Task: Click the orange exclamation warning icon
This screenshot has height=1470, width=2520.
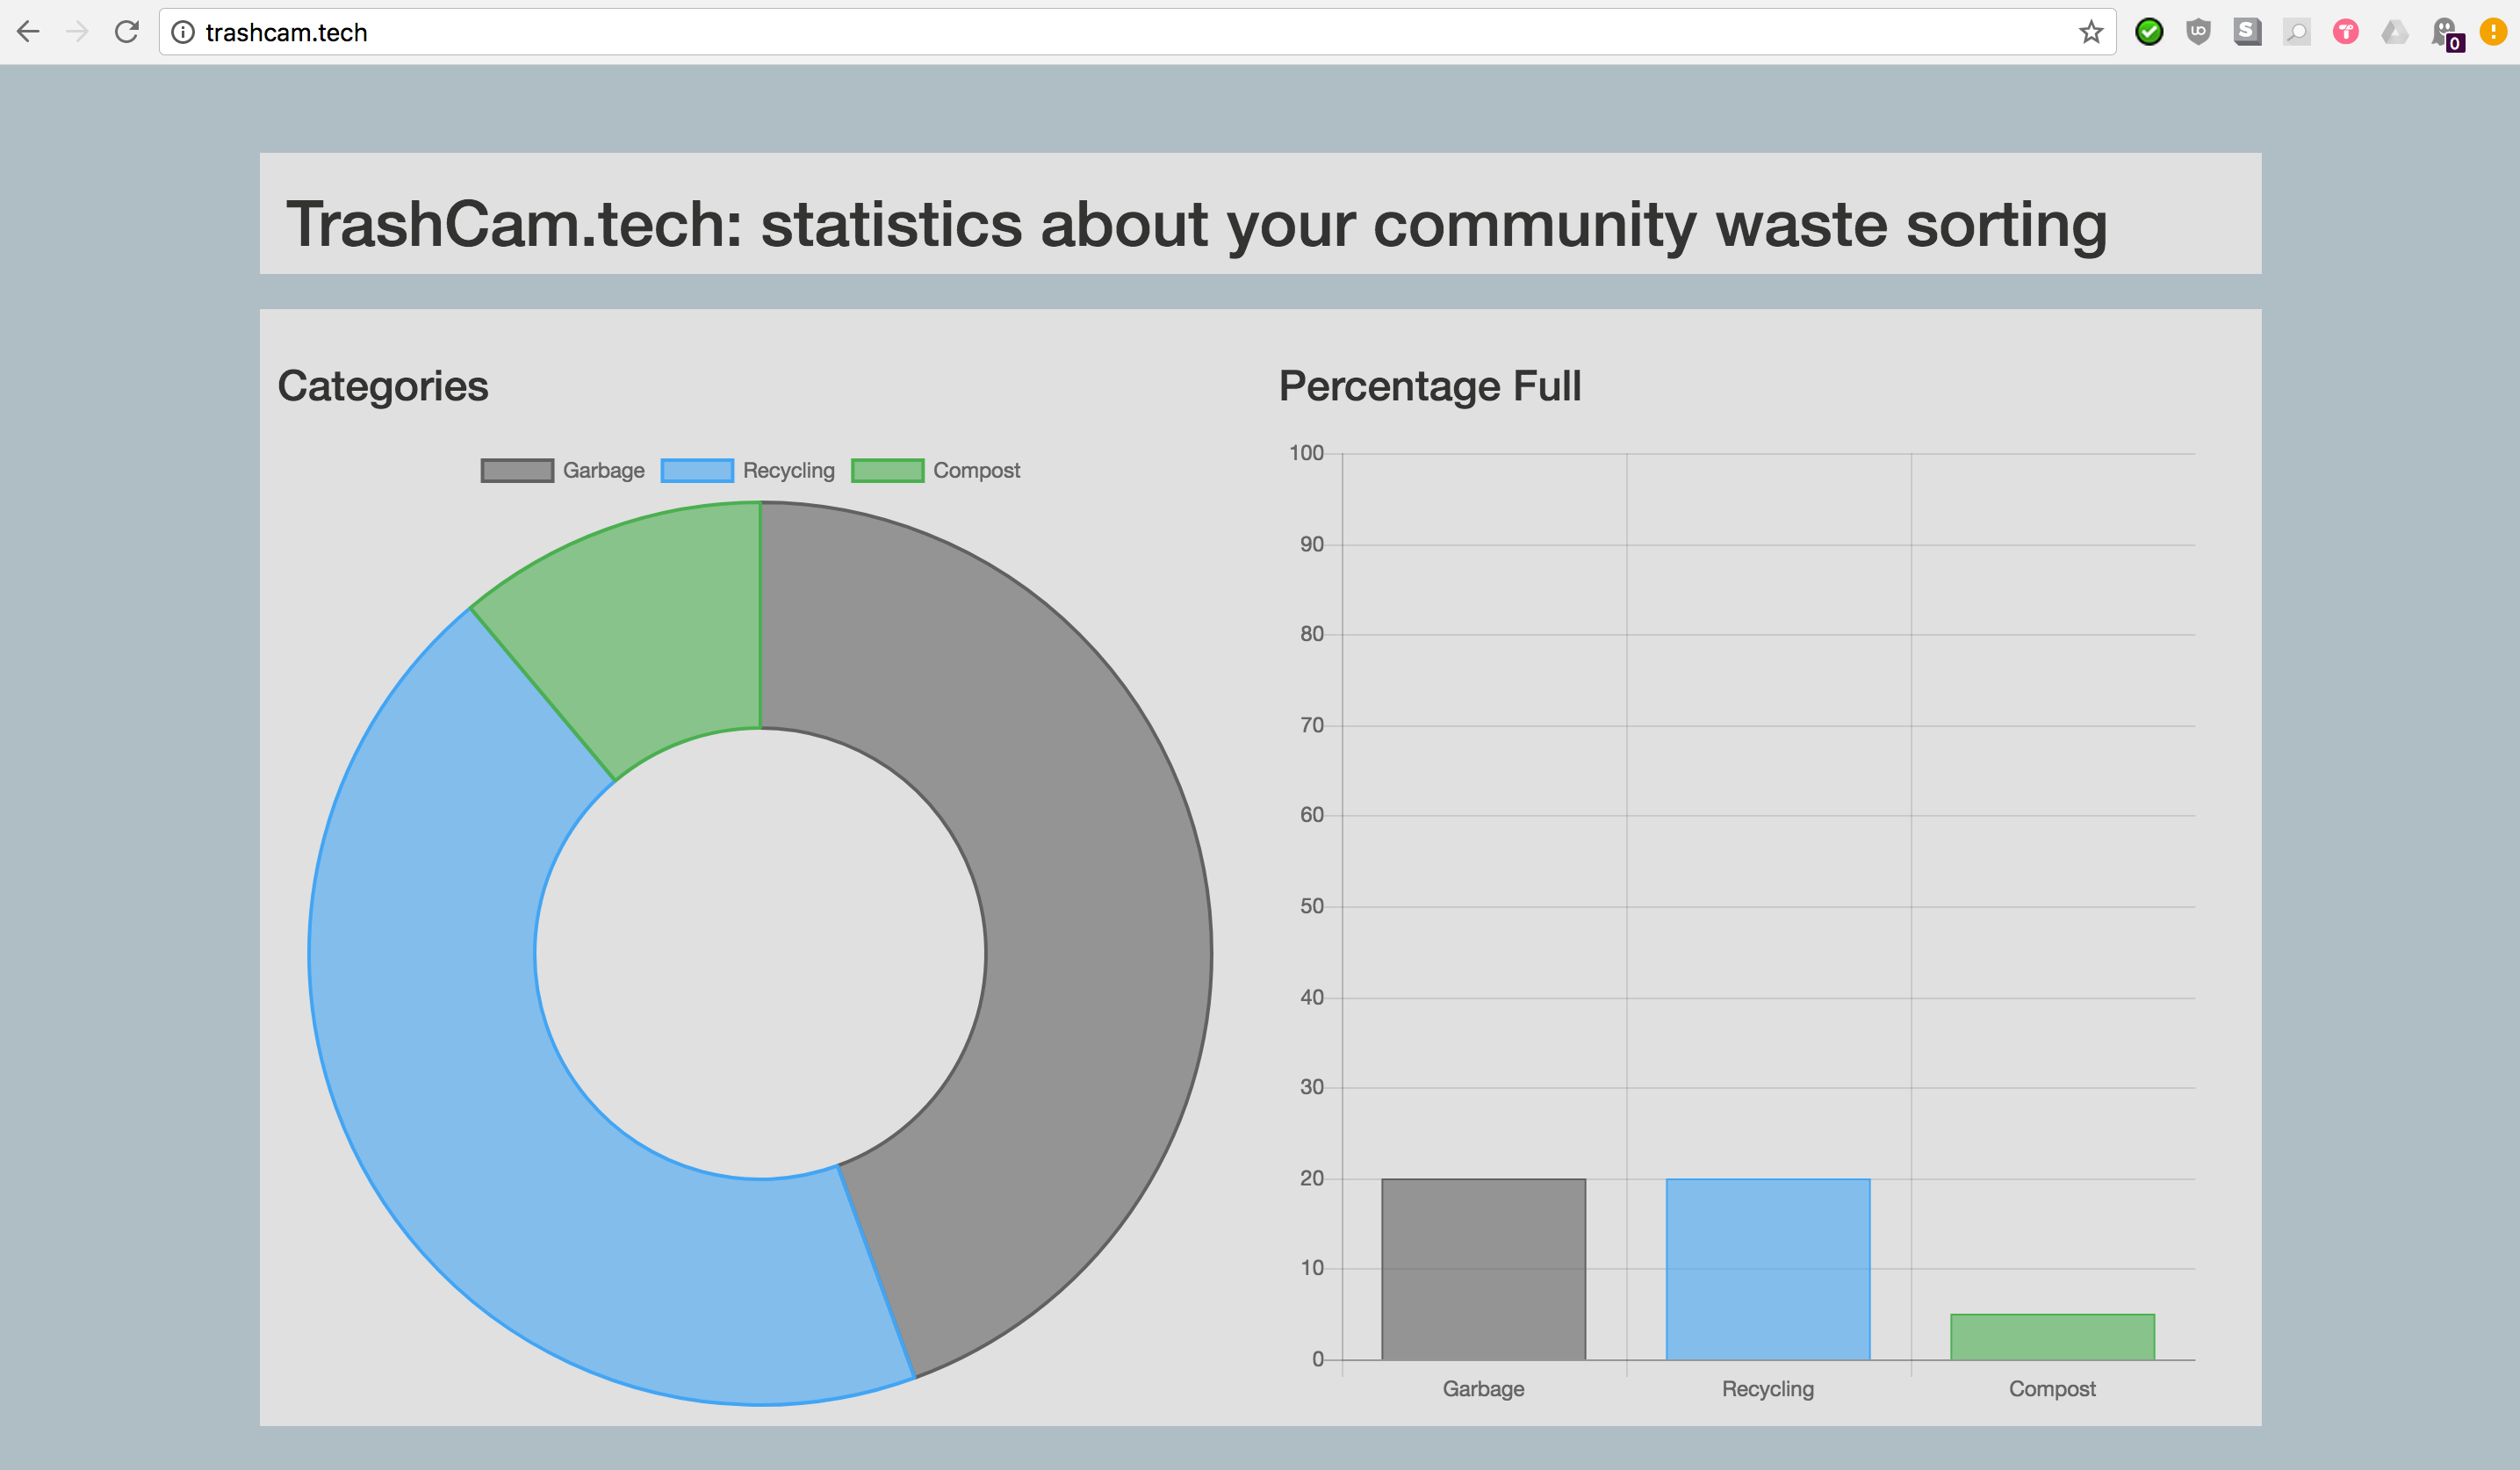Action: (x=2494, y=32)
